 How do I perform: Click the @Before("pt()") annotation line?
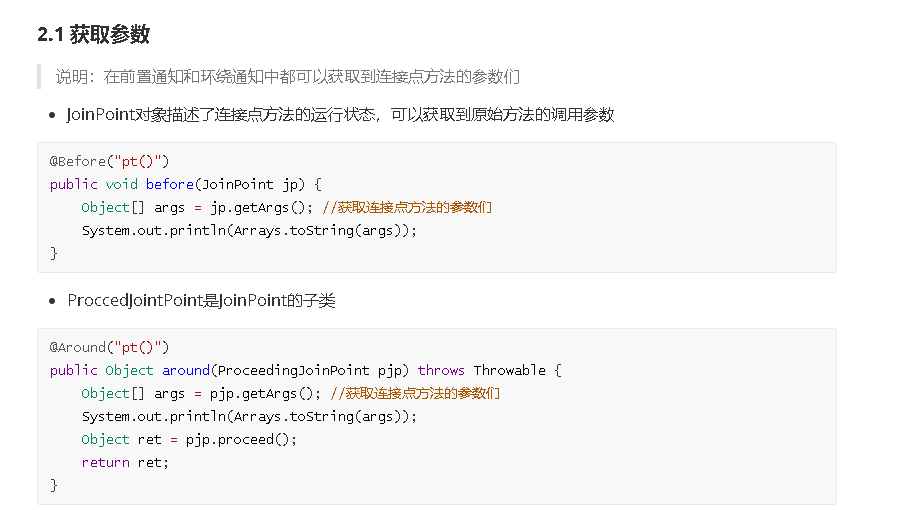[x=109, y=161]
